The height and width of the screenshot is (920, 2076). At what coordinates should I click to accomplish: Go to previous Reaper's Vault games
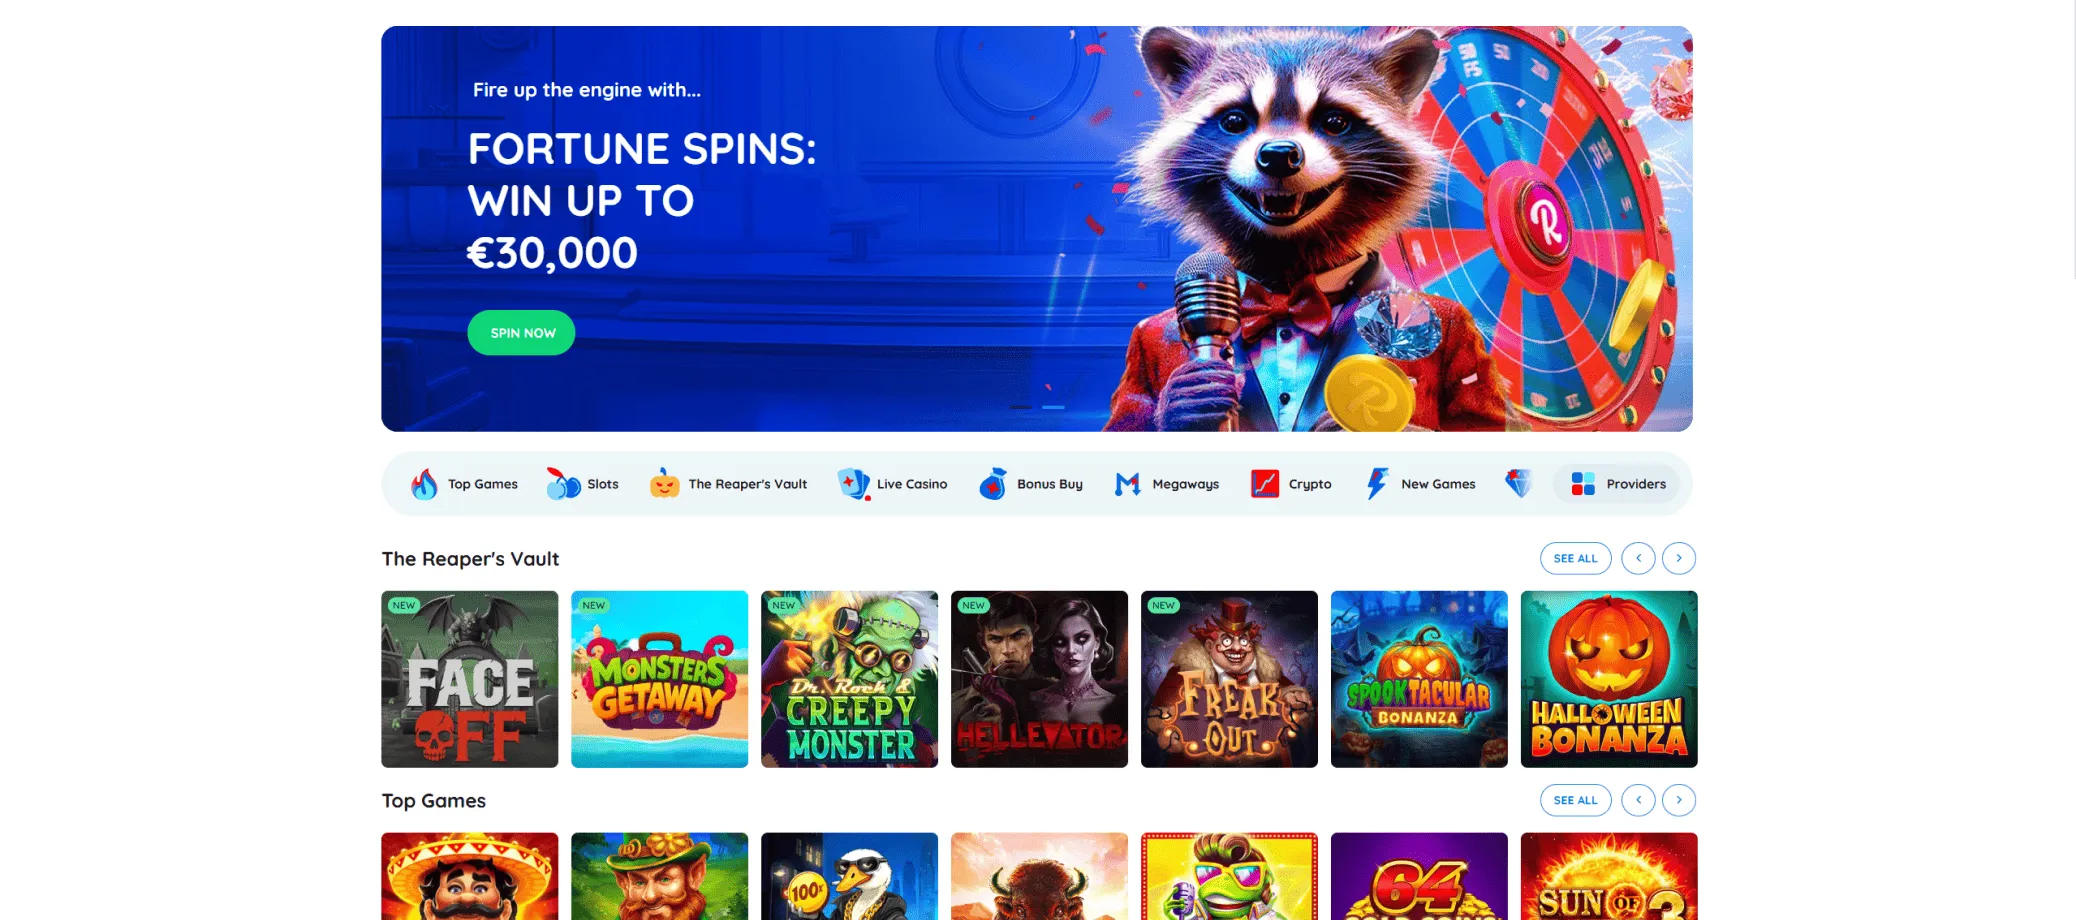[x=1638, y=558]
